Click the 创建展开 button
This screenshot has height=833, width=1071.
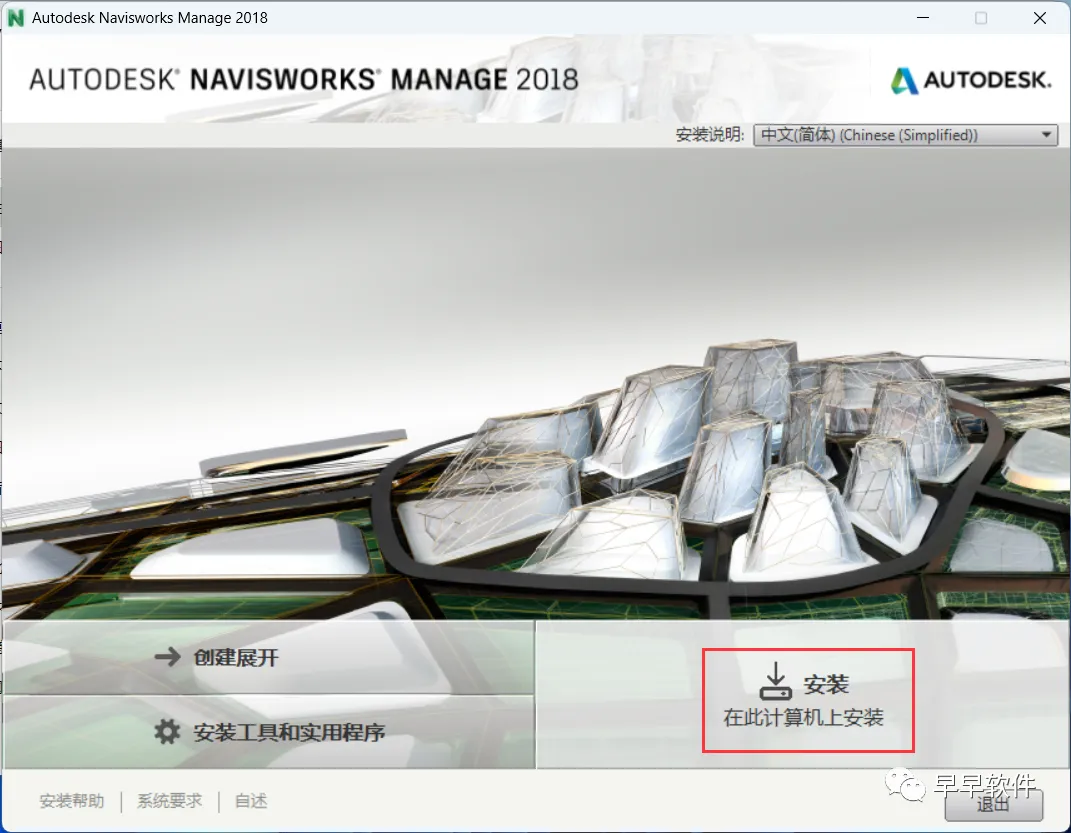pos(269,657)
